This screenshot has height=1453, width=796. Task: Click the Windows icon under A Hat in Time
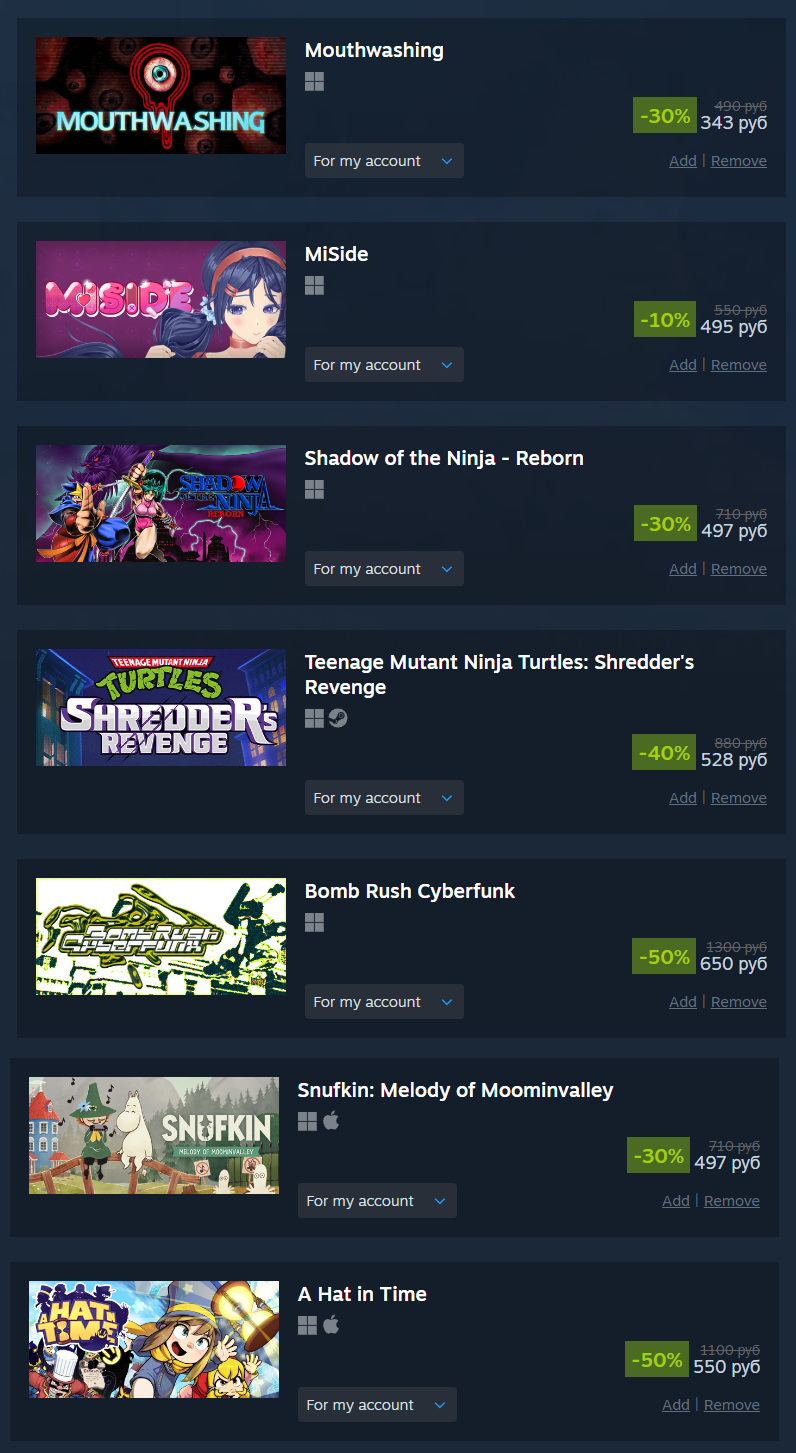pyautogui.click(x=307, y=1325)
